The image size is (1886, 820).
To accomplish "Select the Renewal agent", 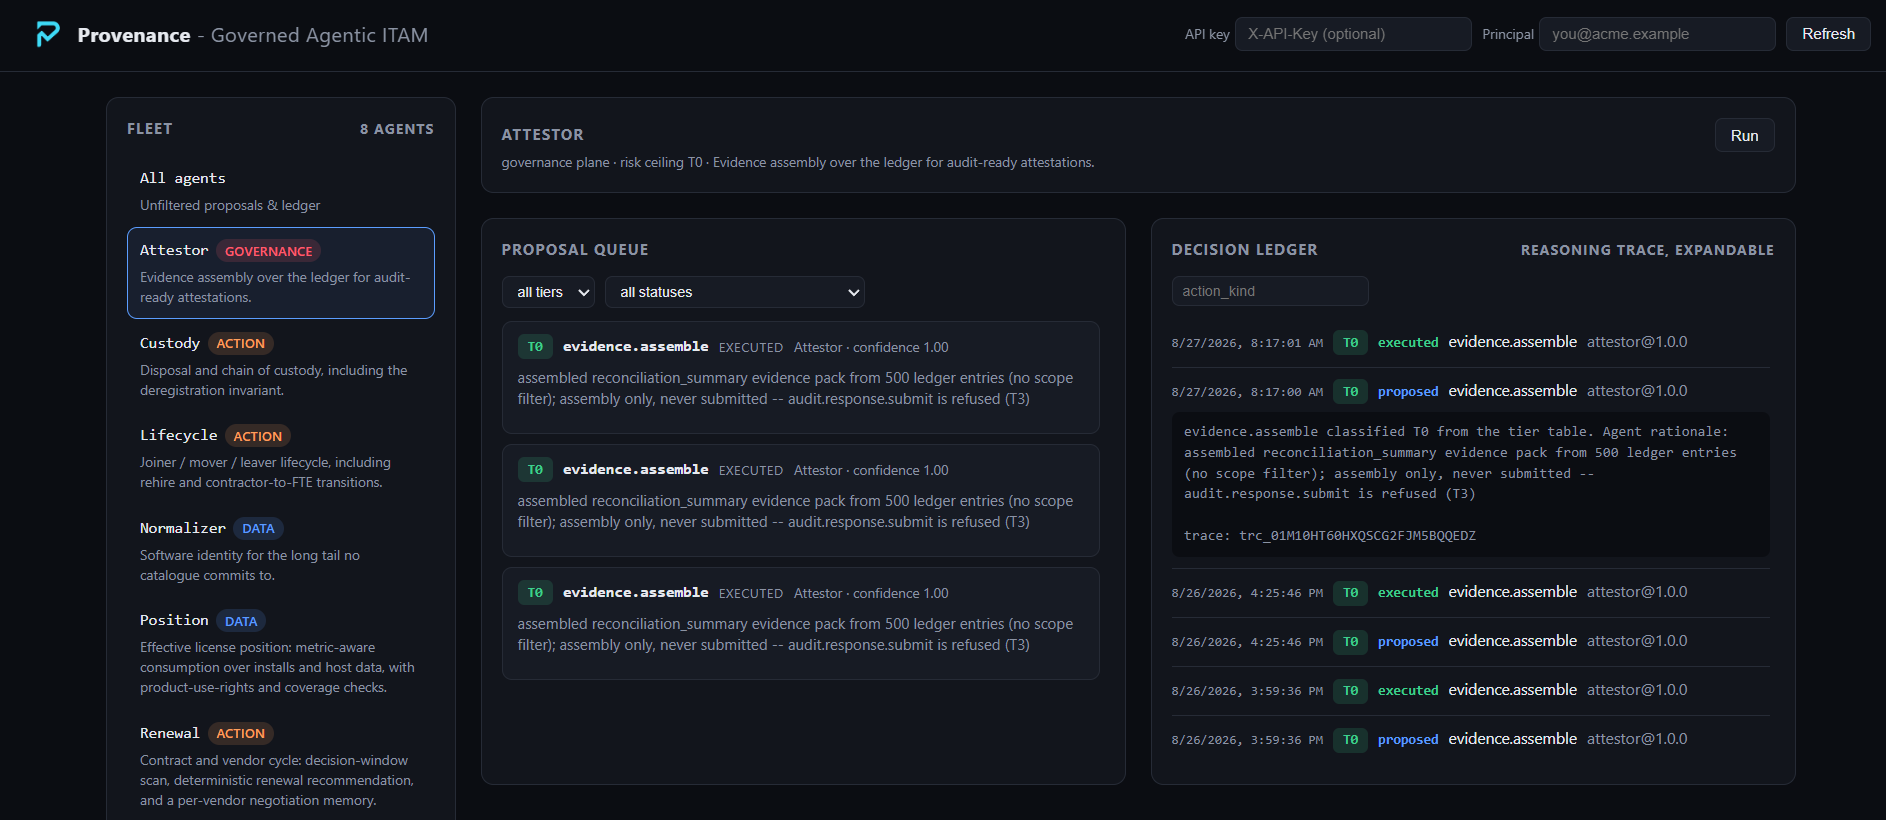I will [281, 766].
